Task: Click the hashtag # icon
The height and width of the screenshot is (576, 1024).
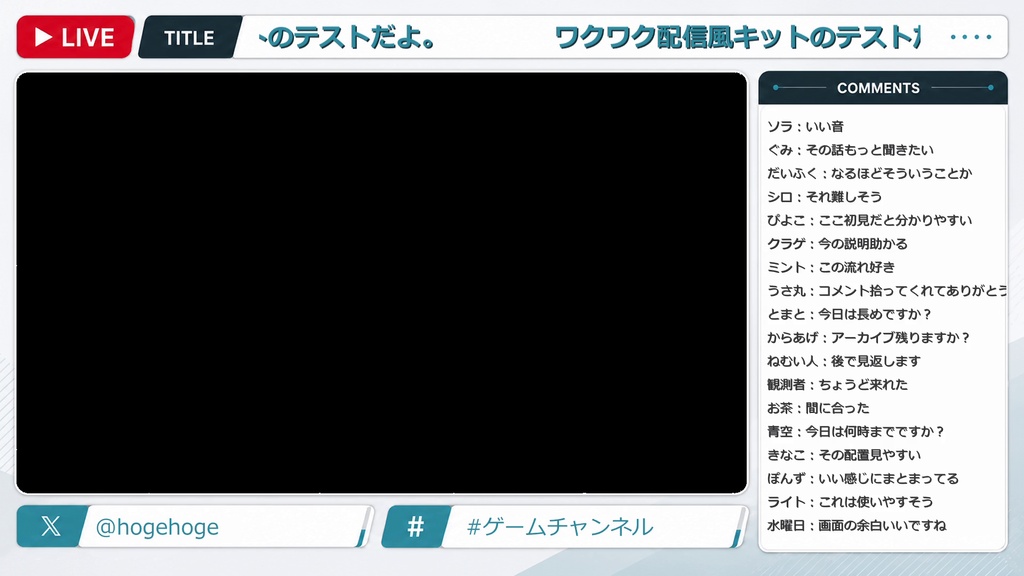Action: tap(415, 526)
